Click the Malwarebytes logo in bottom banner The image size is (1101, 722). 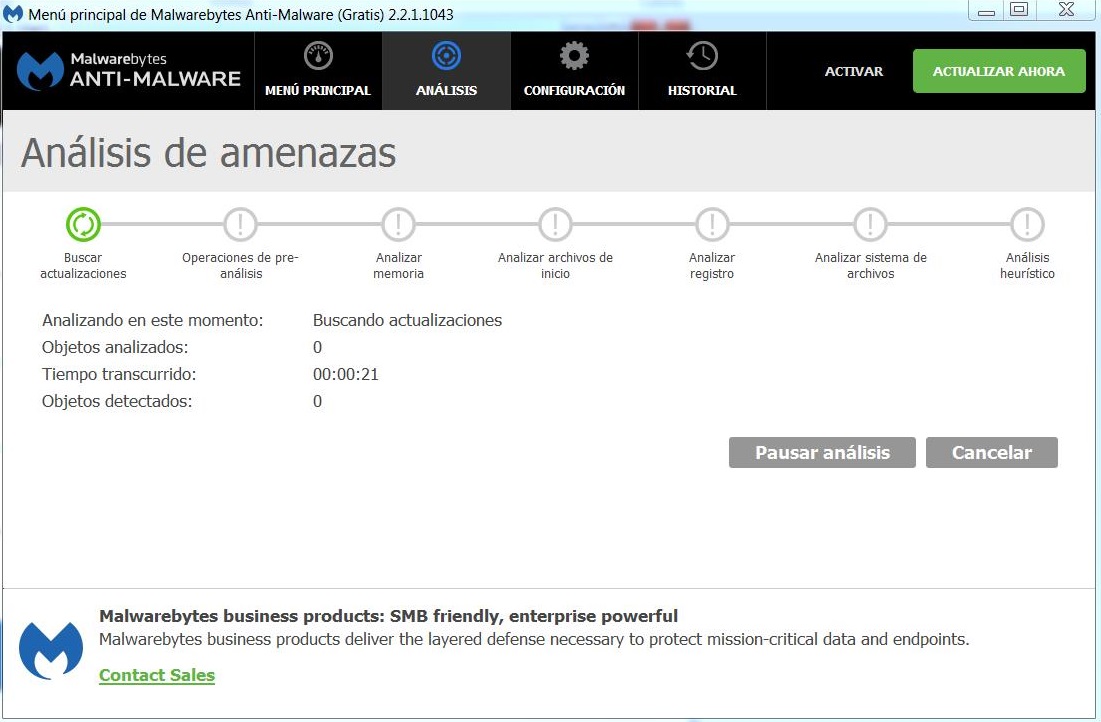[x=51, y=650]
